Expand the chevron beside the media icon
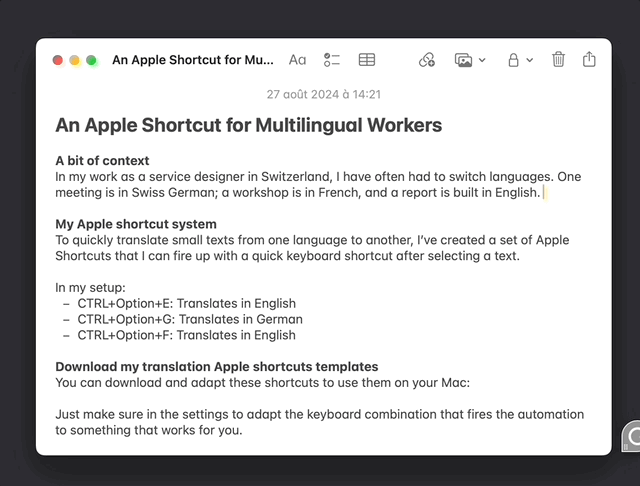The height and width of the screenshot is (486, 640). point(482,60)
